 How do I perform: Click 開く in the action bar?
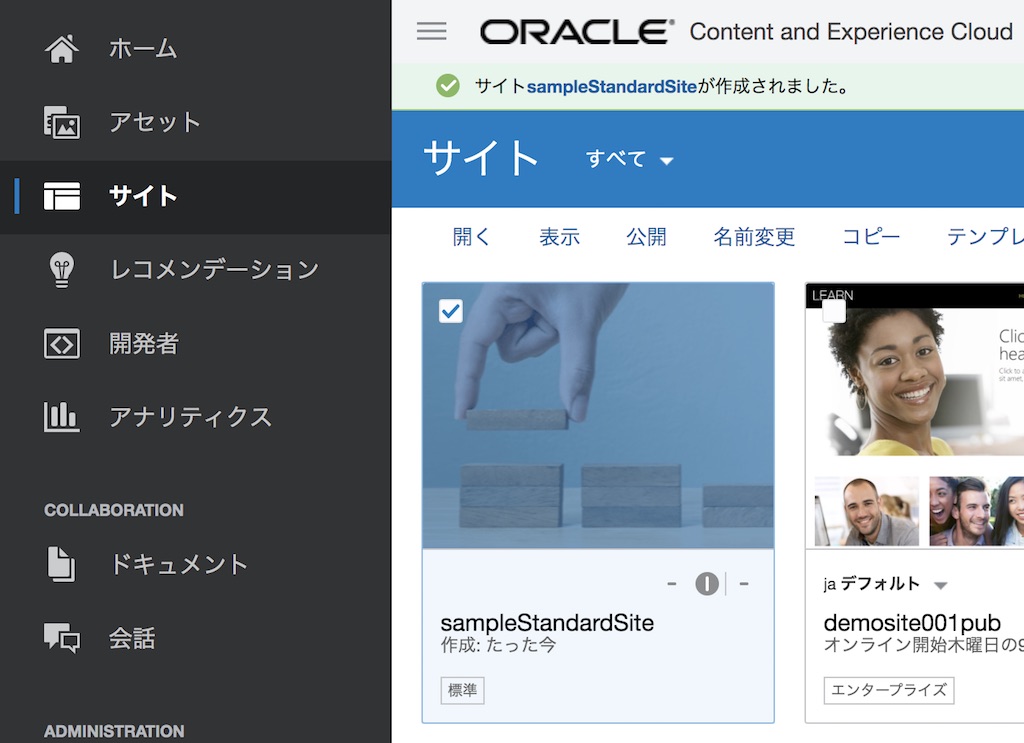[472, 237]
